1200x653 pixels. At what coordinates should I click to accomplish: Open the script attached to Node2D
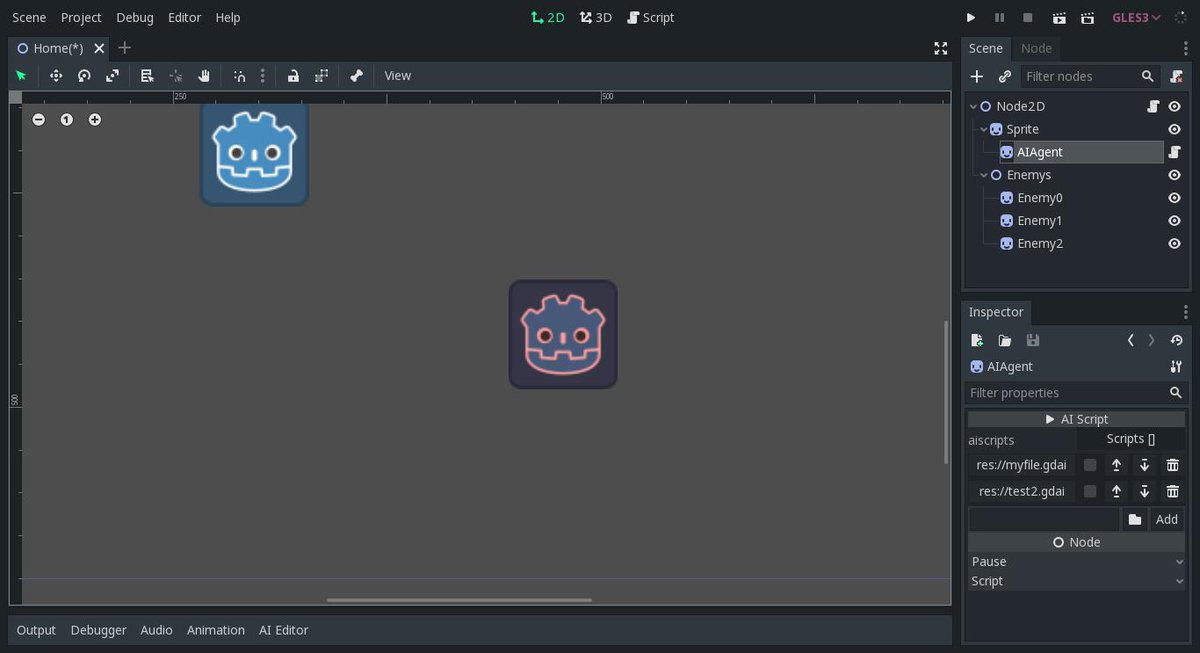point(1153,106)
